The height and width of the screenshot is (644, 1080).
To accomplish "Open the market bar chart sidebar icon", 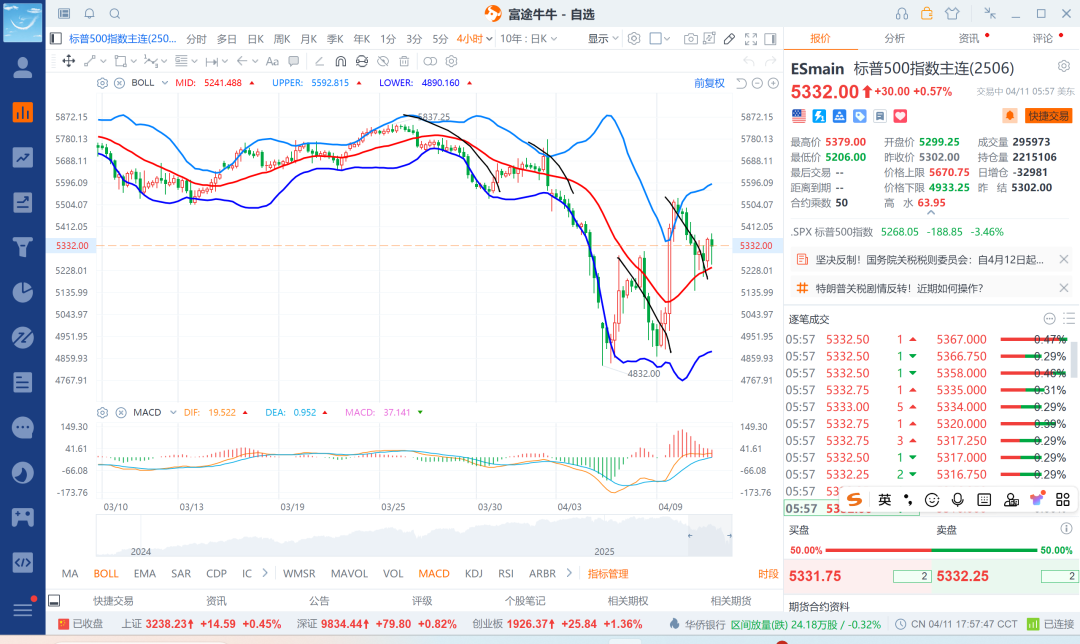I will click(23, 112).
